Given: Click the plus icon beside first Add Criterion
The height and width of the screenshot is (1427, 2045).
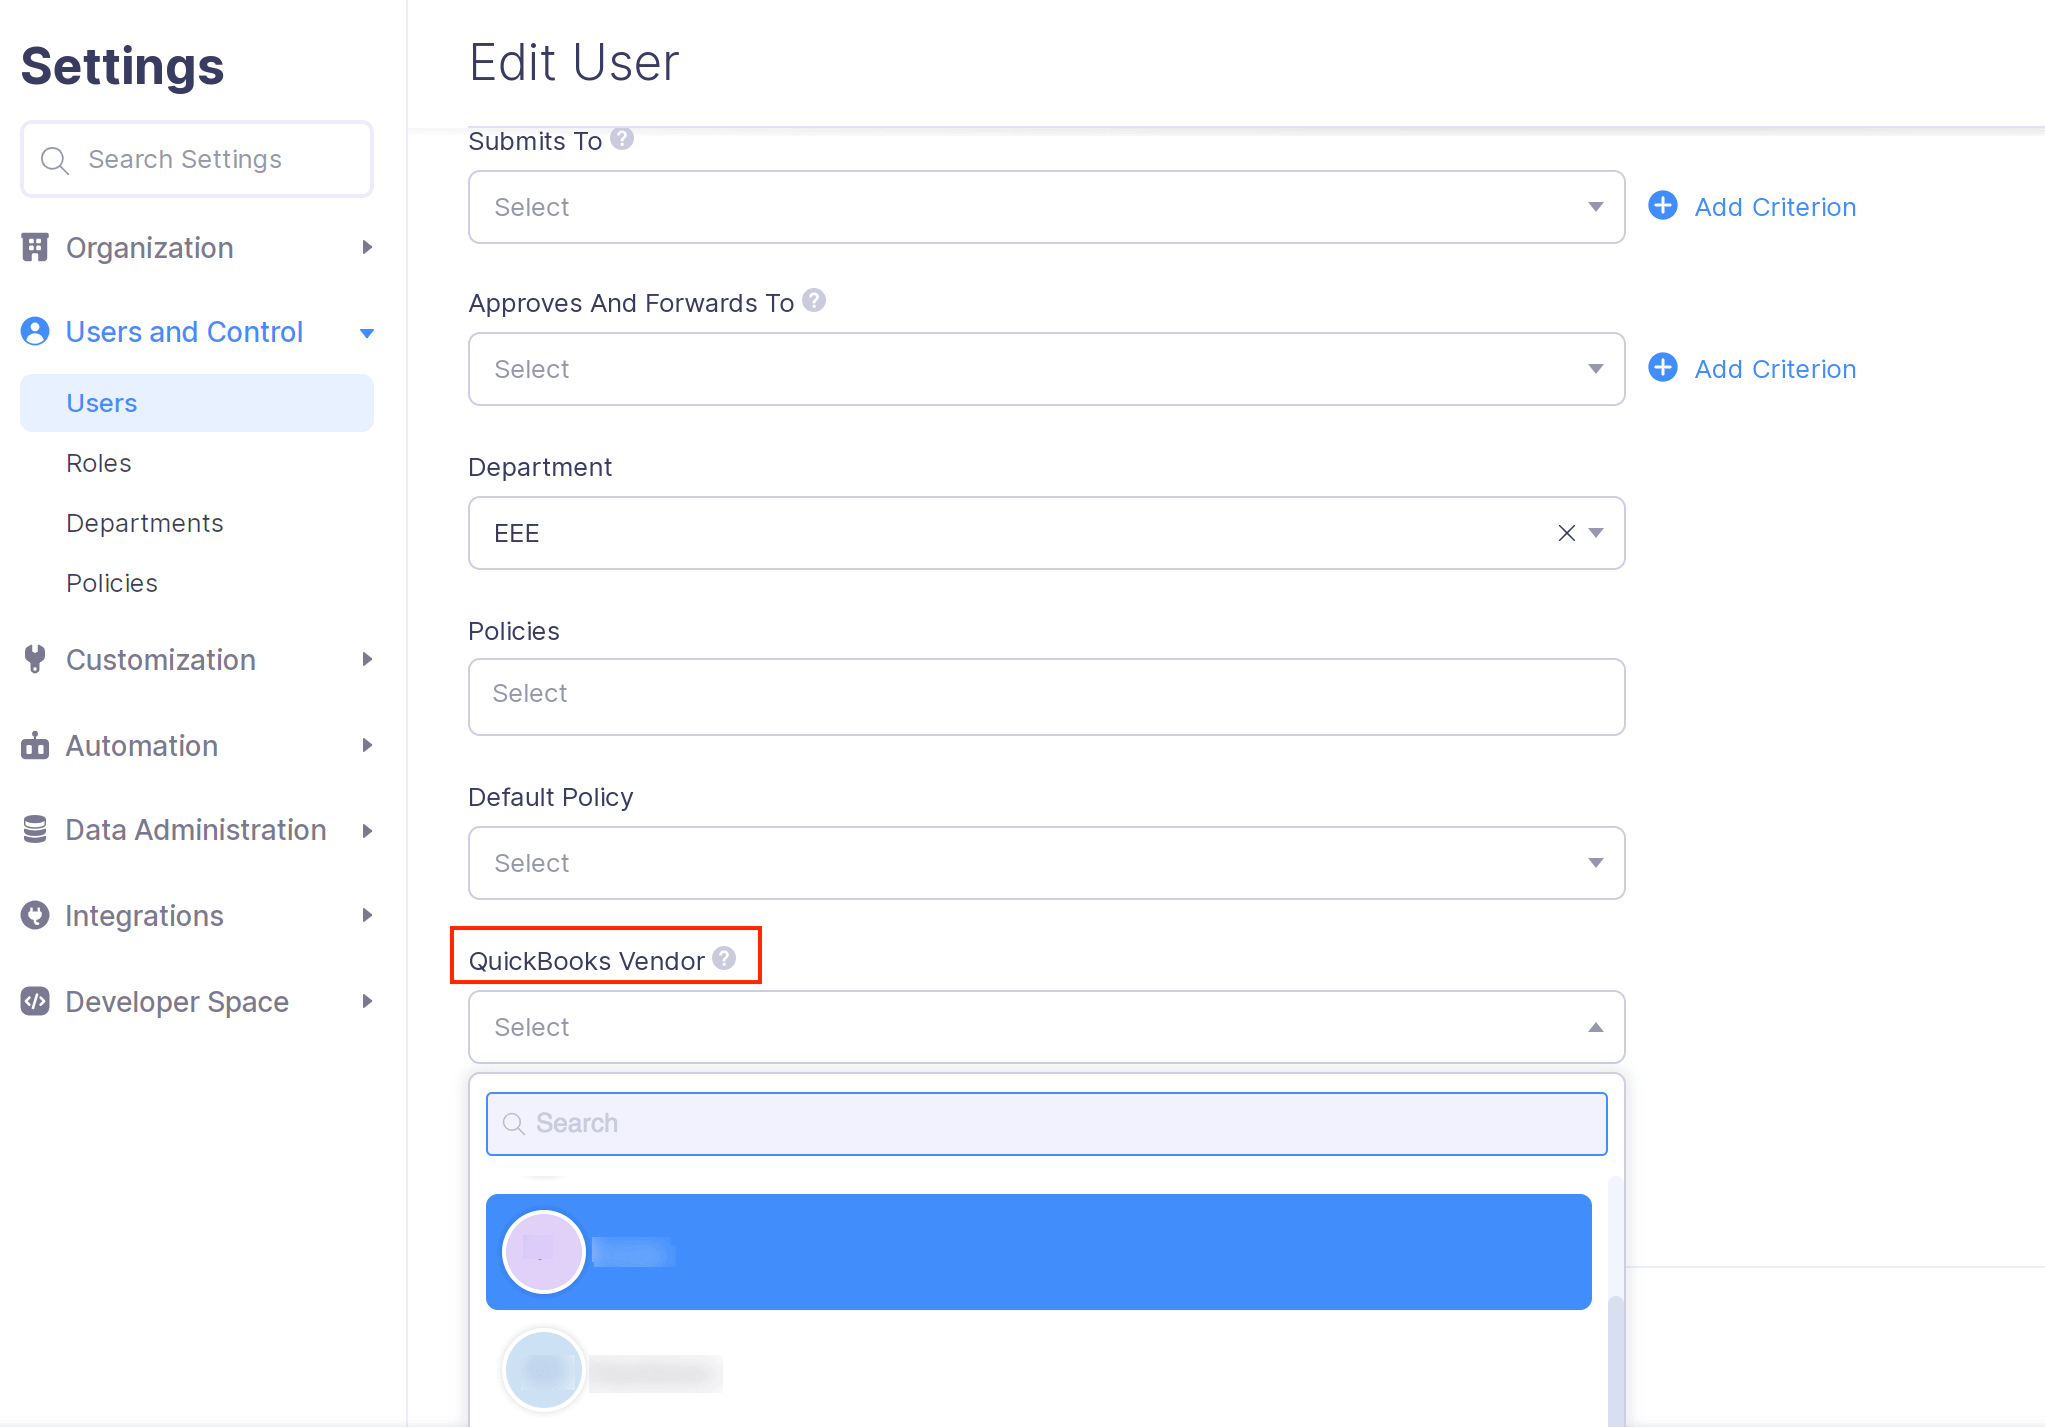Looking at the screenshot, I should [1662, 206].
